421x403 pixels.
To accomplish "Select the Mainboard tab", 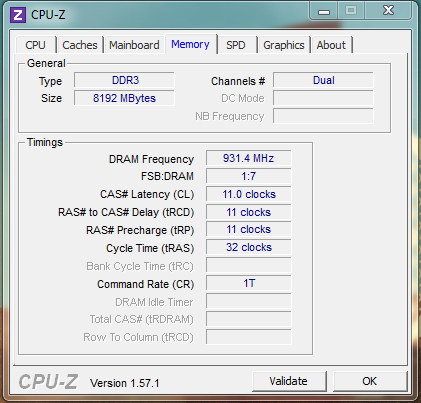I will 134,45.
